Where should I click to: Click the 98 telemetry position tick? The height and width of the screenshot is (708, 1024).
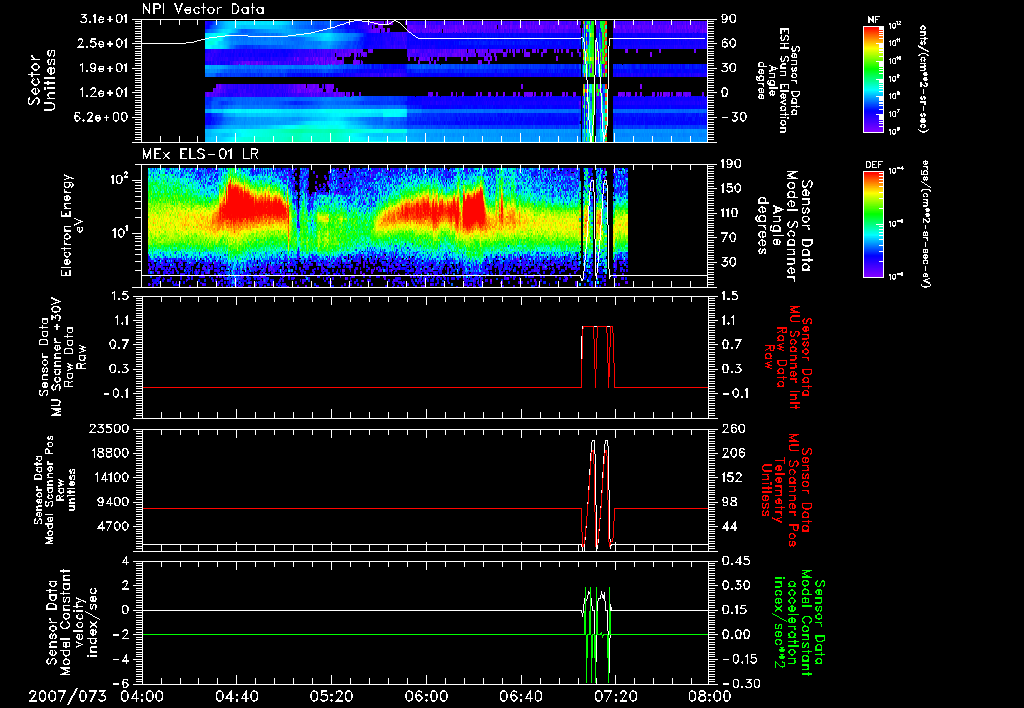point(728,502)
